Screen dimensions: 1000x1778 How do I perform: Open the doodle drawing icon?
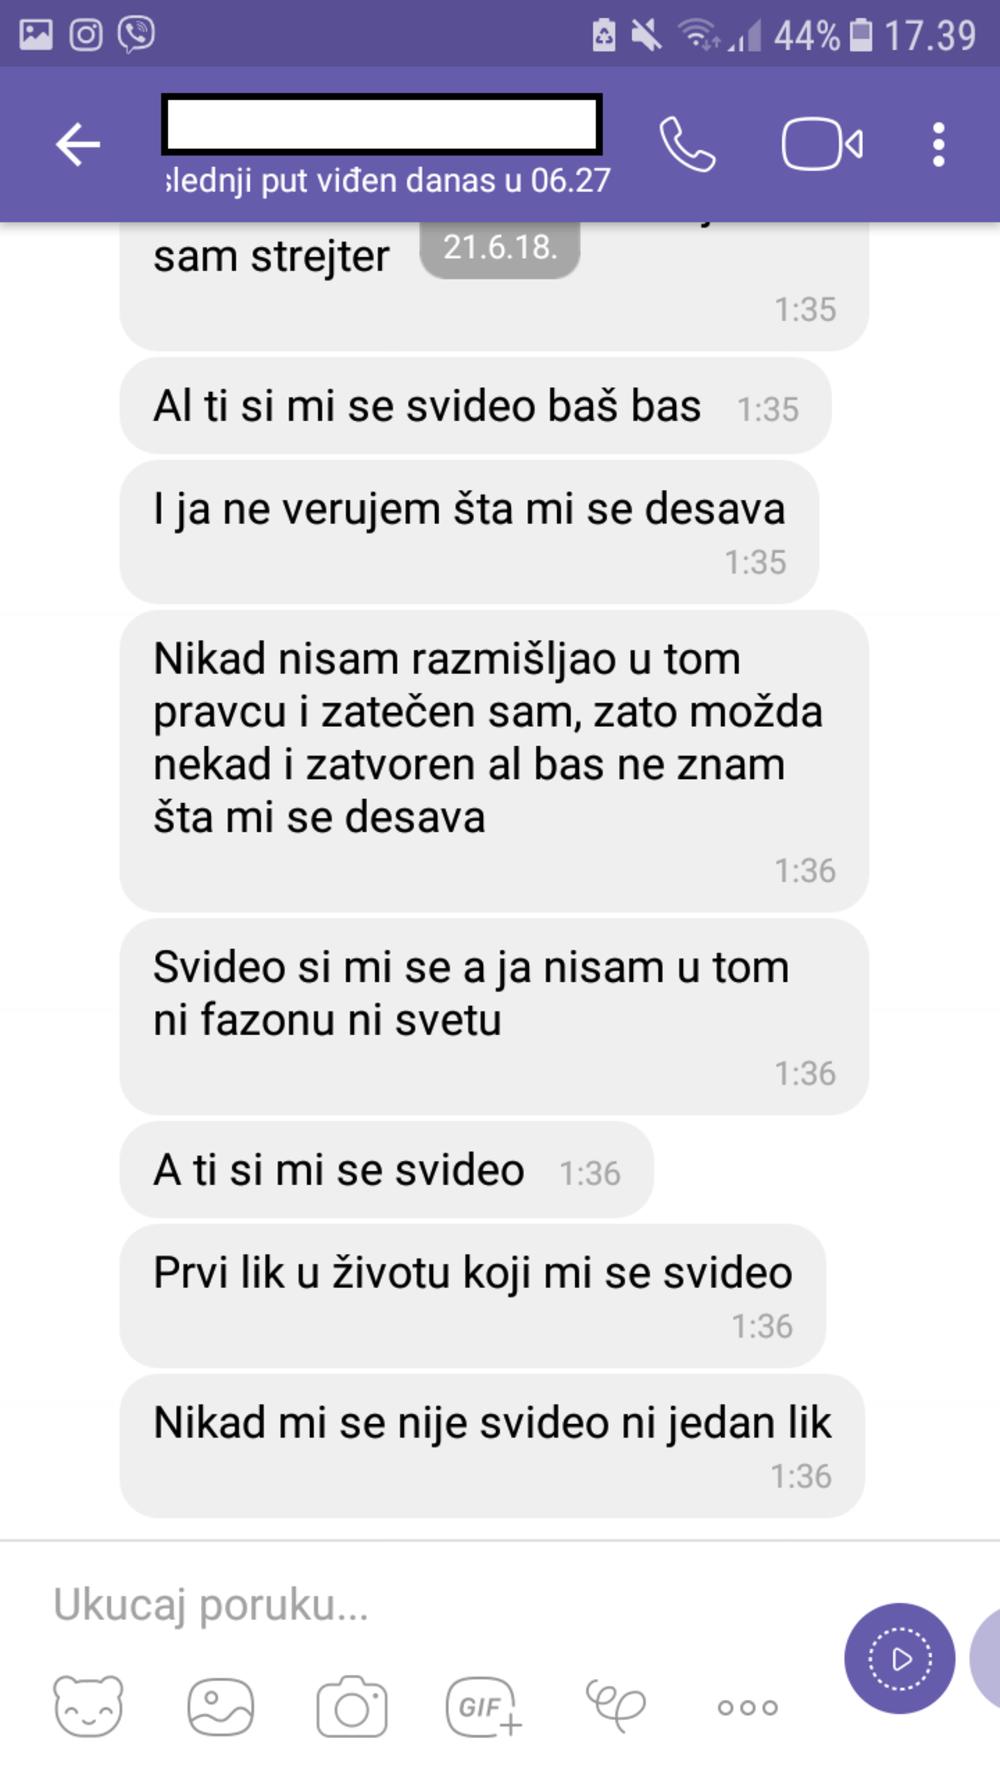[615, 1706]
